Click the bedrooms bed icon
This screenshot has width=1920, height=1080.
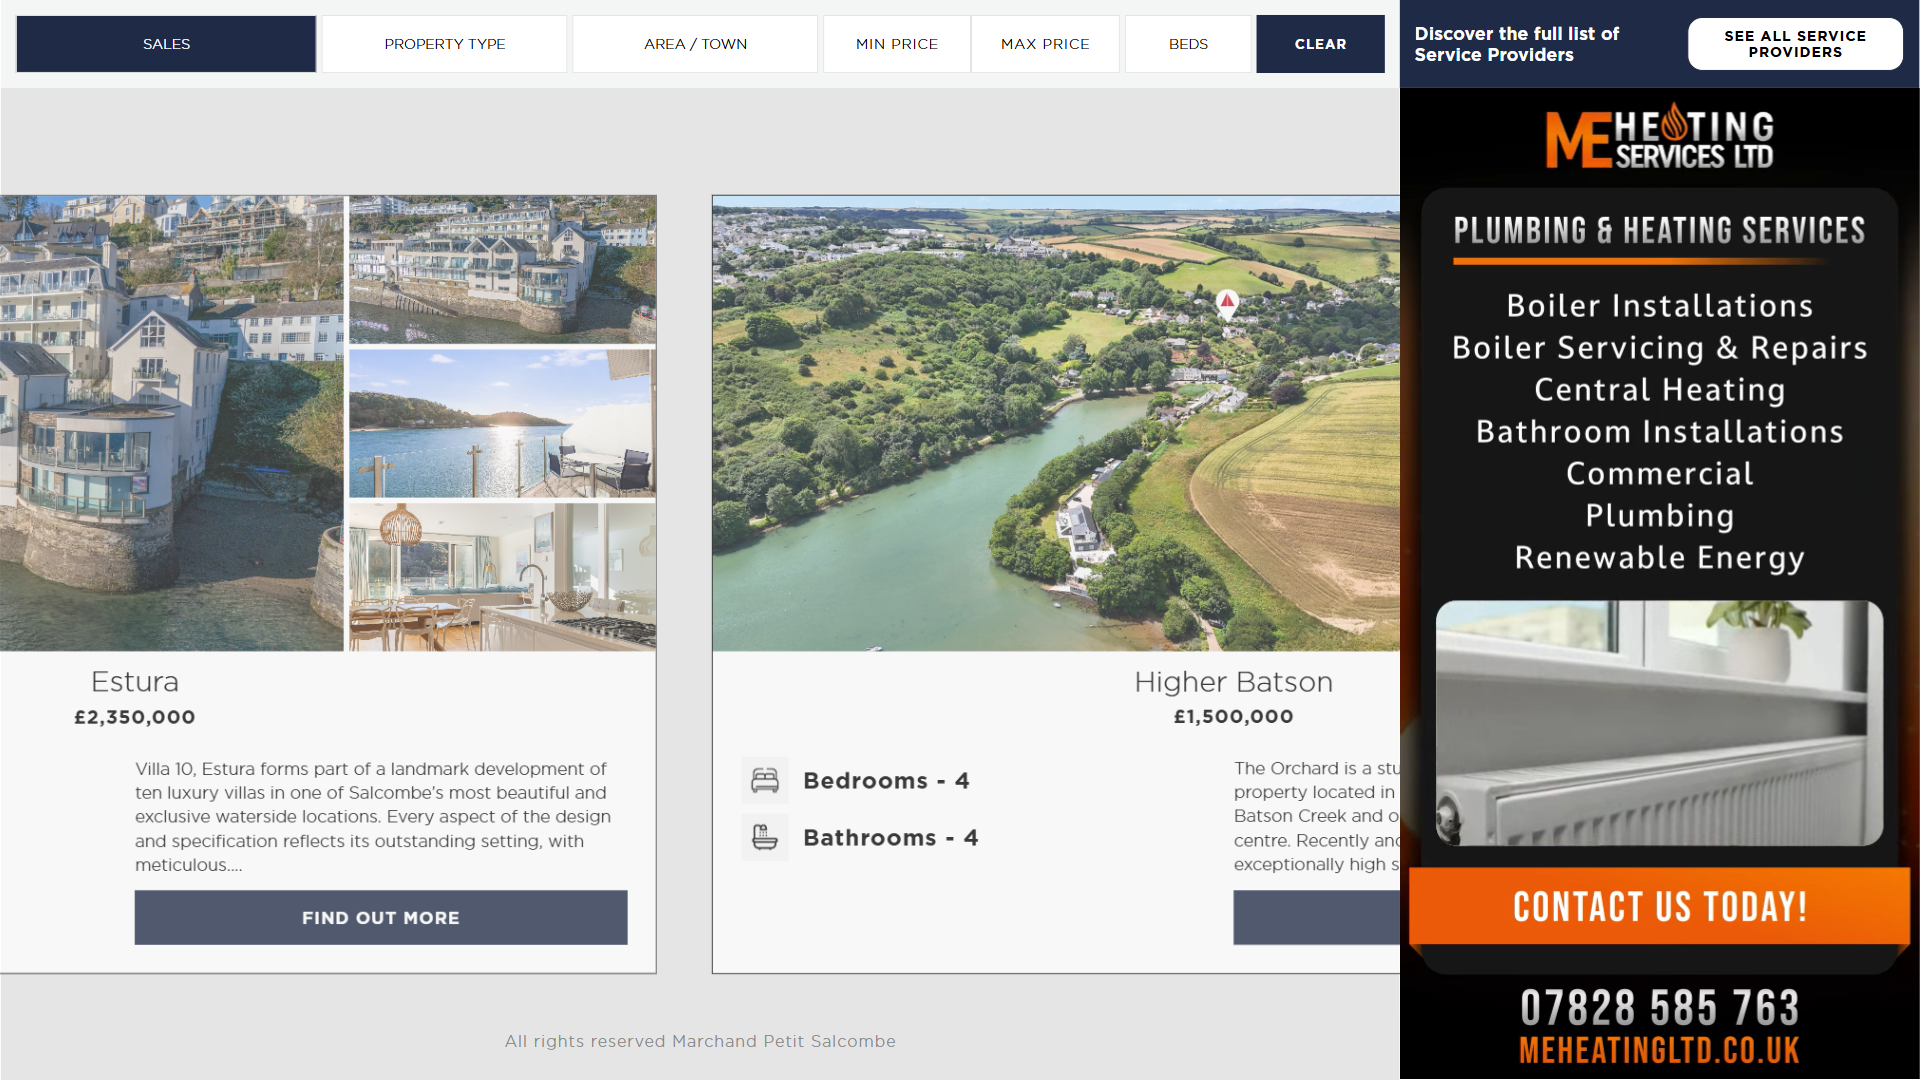tap(765, 781)
